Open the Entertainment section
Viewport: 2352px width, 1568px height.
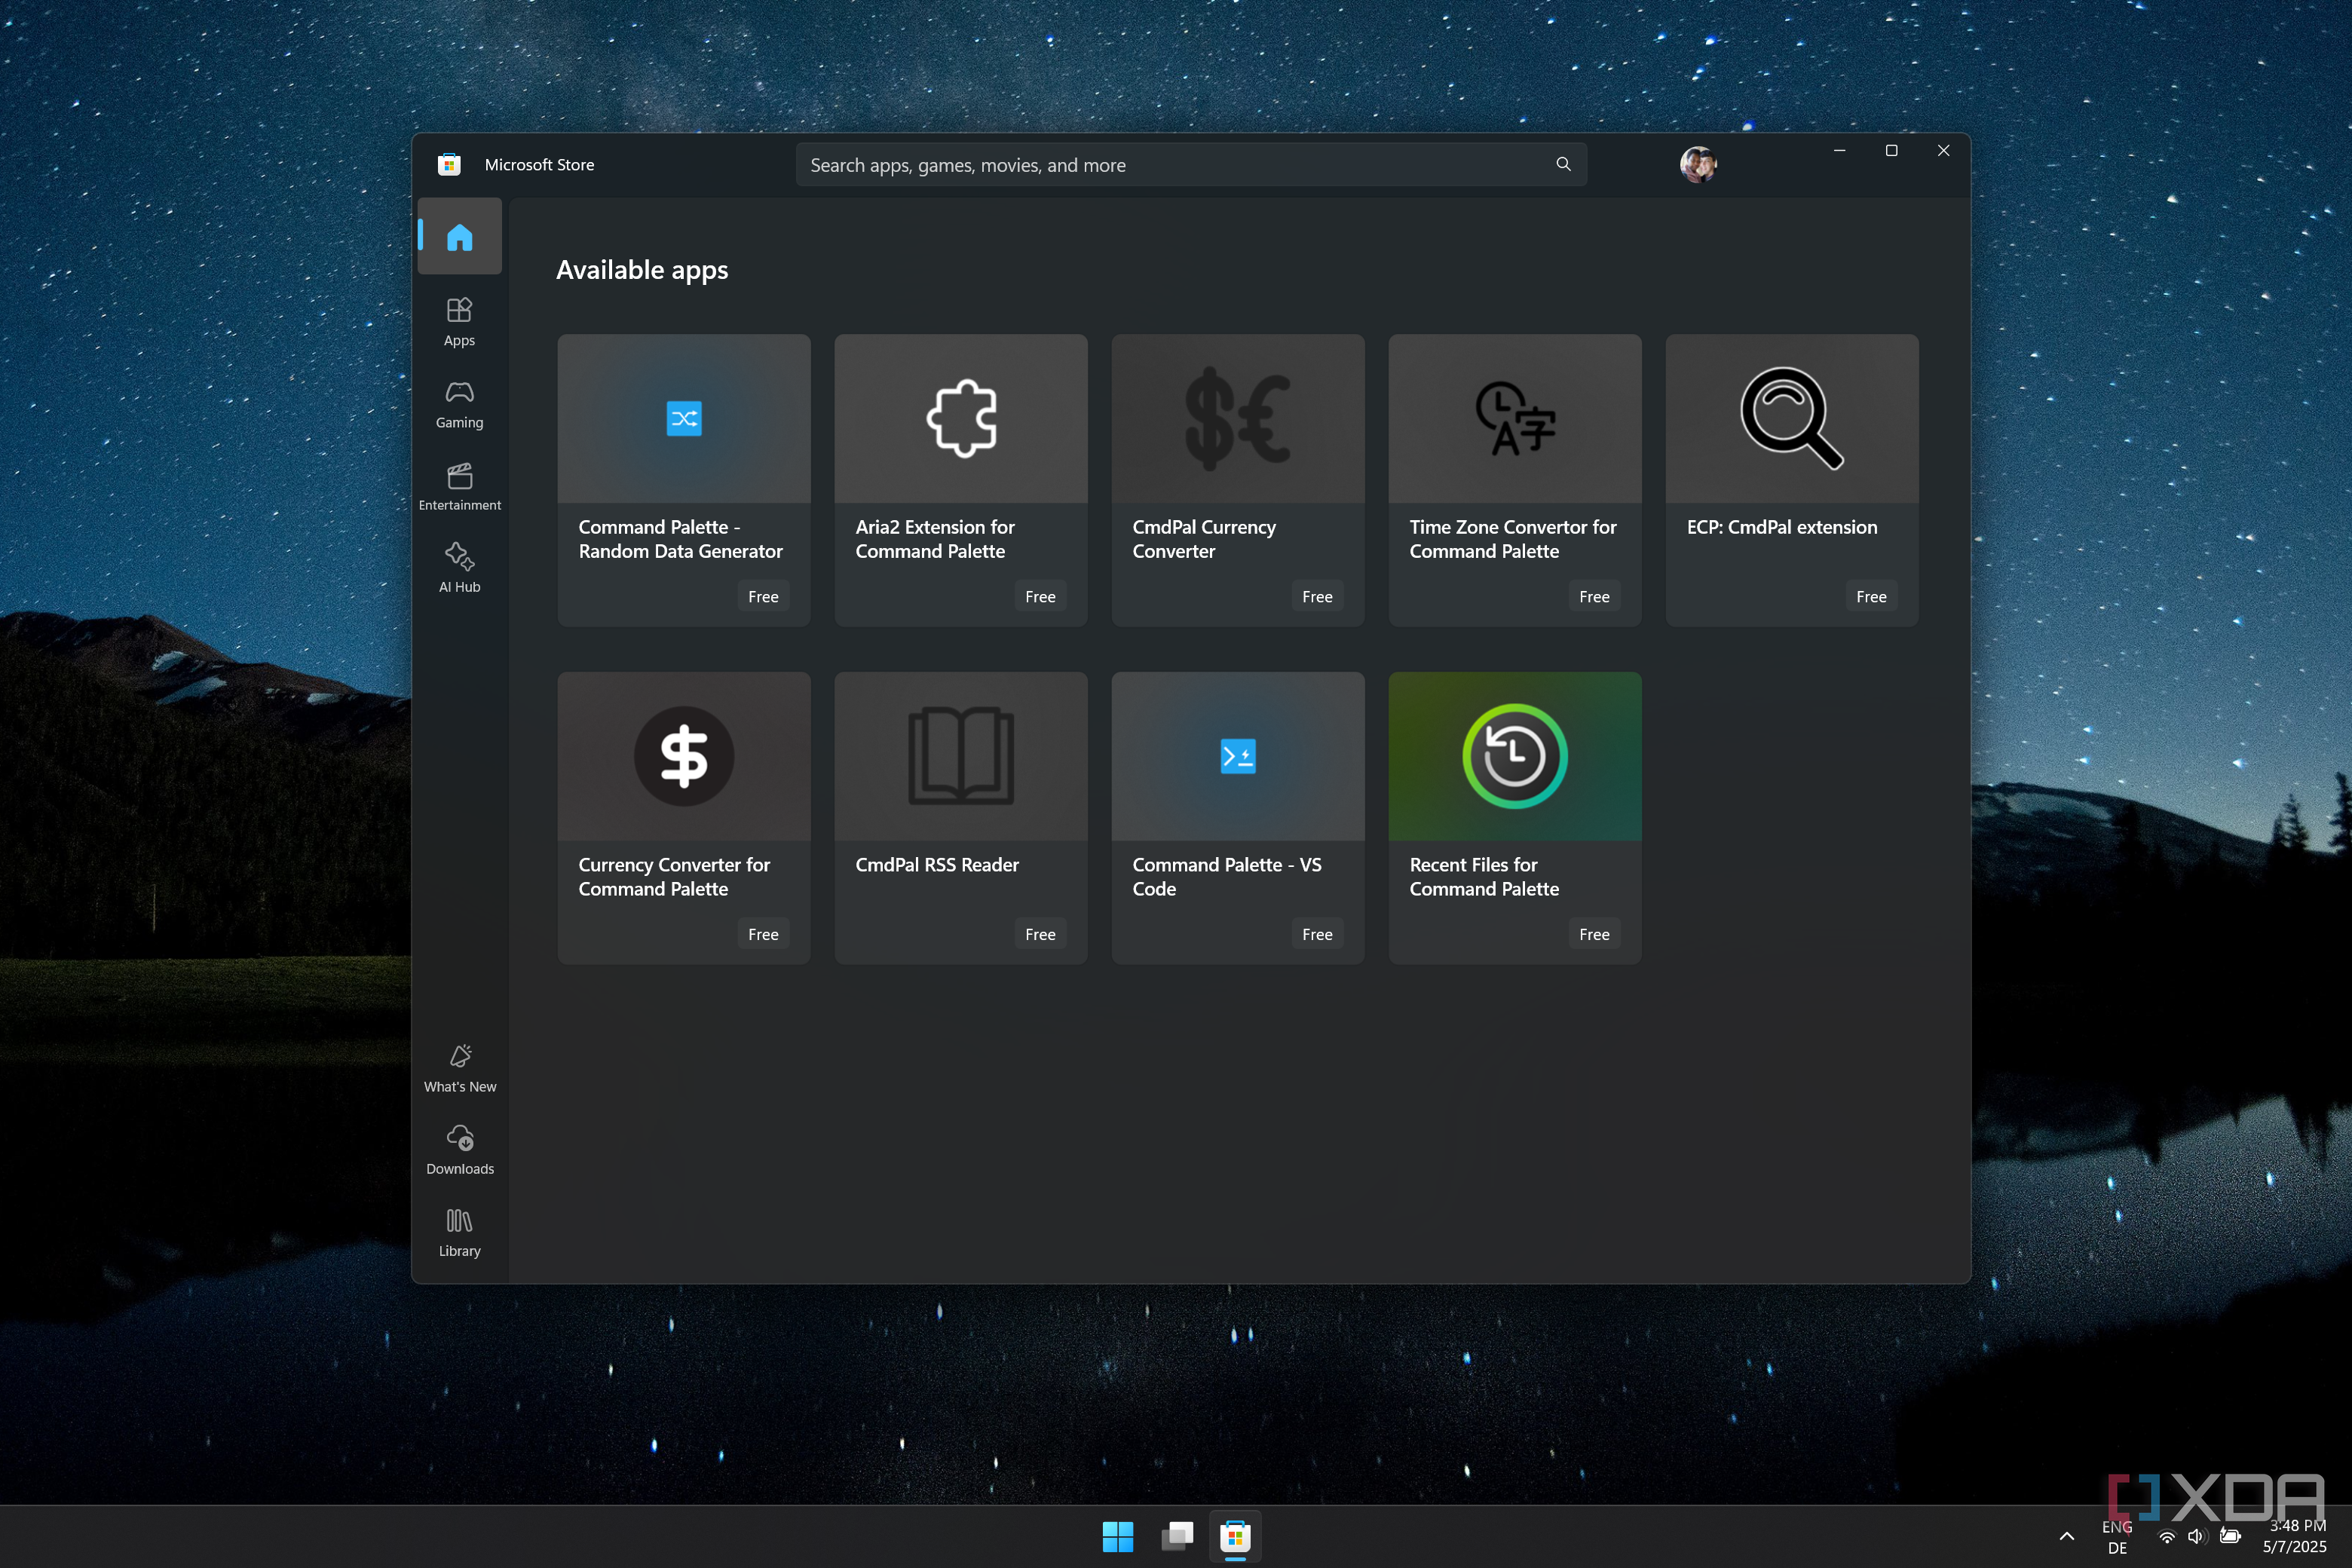pyautogui.click(x=459, y=486)
